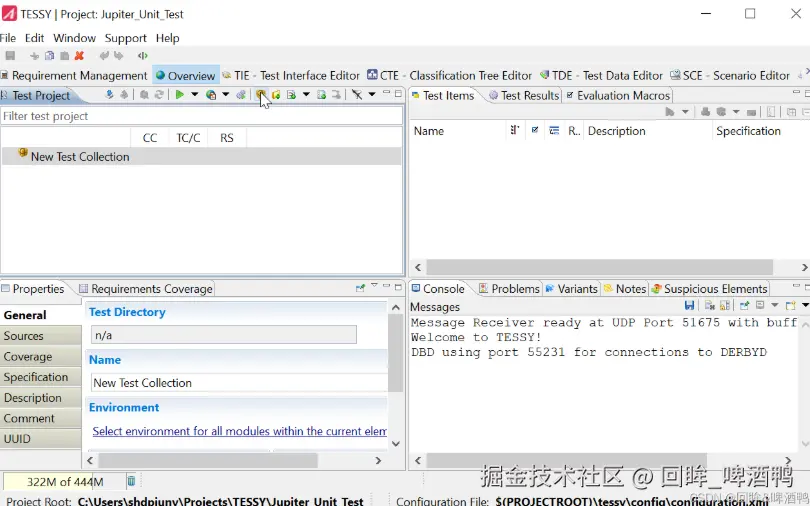
Task: Open dropdown arrow beside green play icon
Action: pos(195,94)
